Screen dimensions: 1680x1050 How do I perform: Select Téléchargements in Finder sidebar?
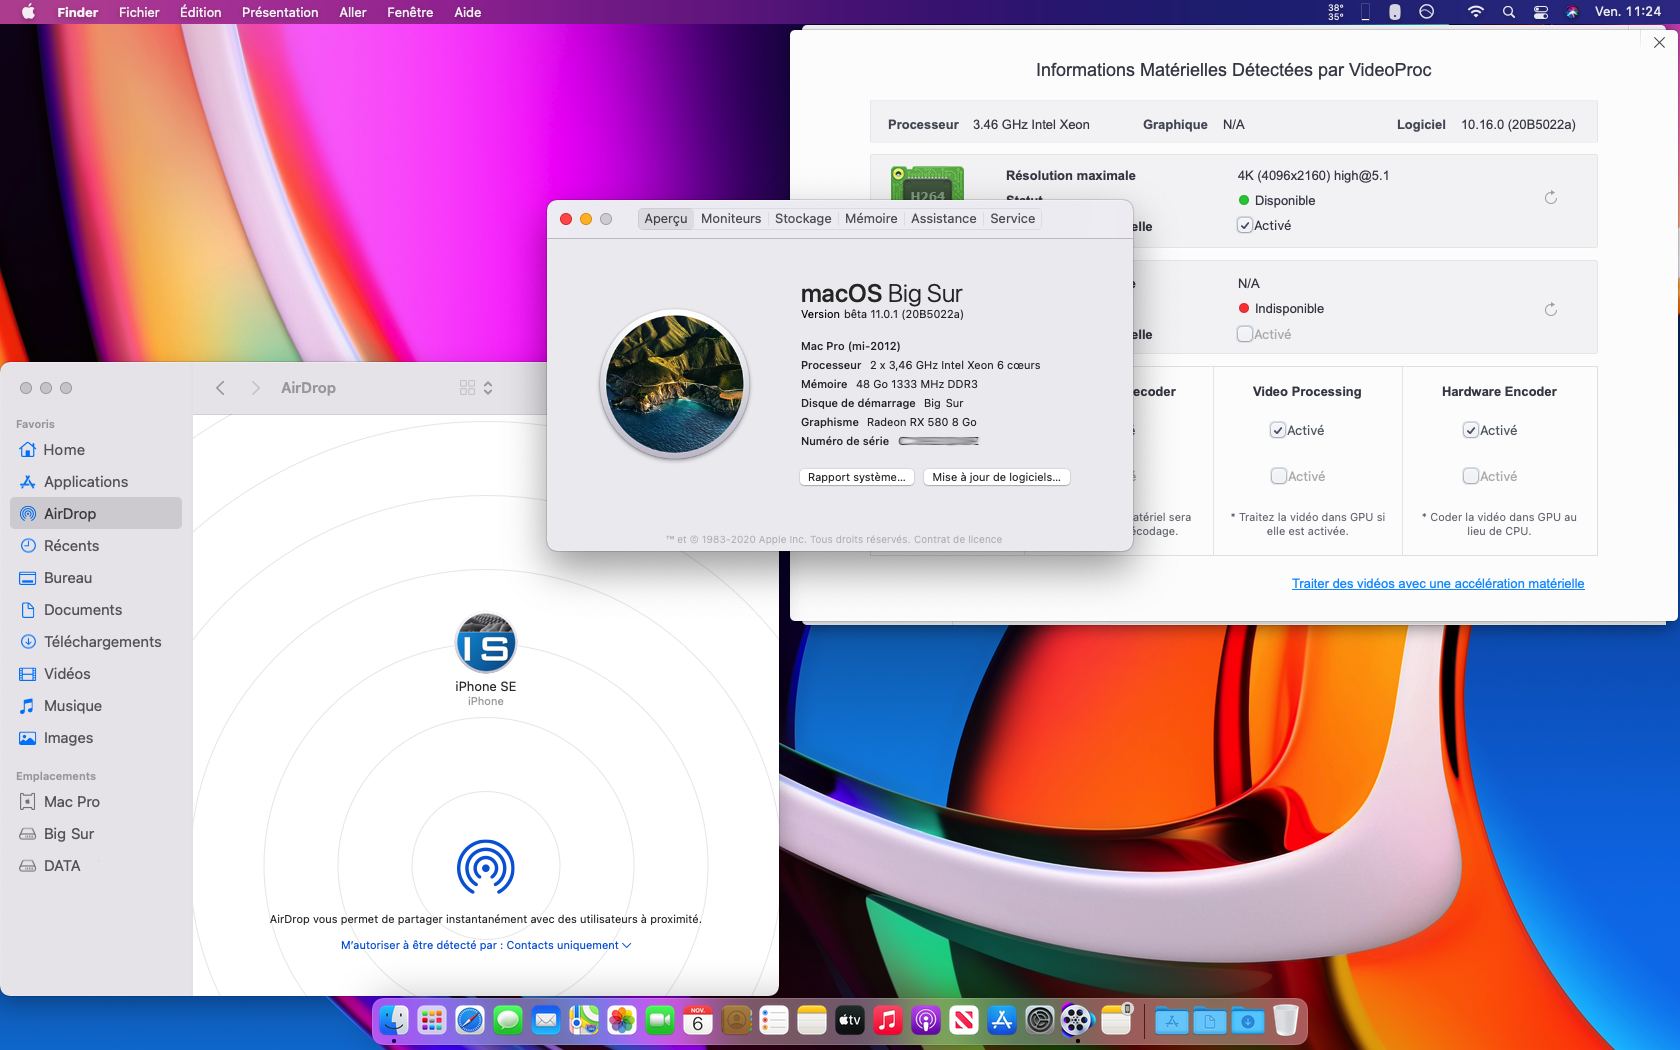(102, 642)
